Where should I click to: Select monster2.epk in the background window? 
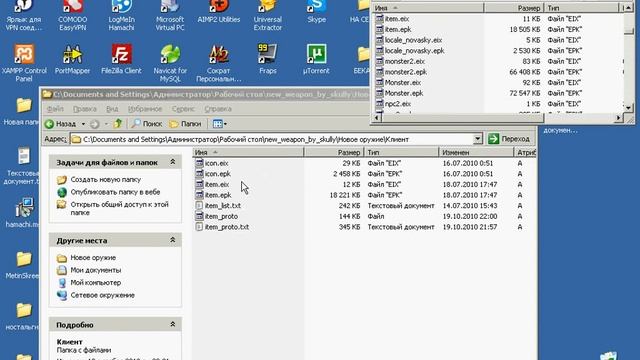click(406, 72)
